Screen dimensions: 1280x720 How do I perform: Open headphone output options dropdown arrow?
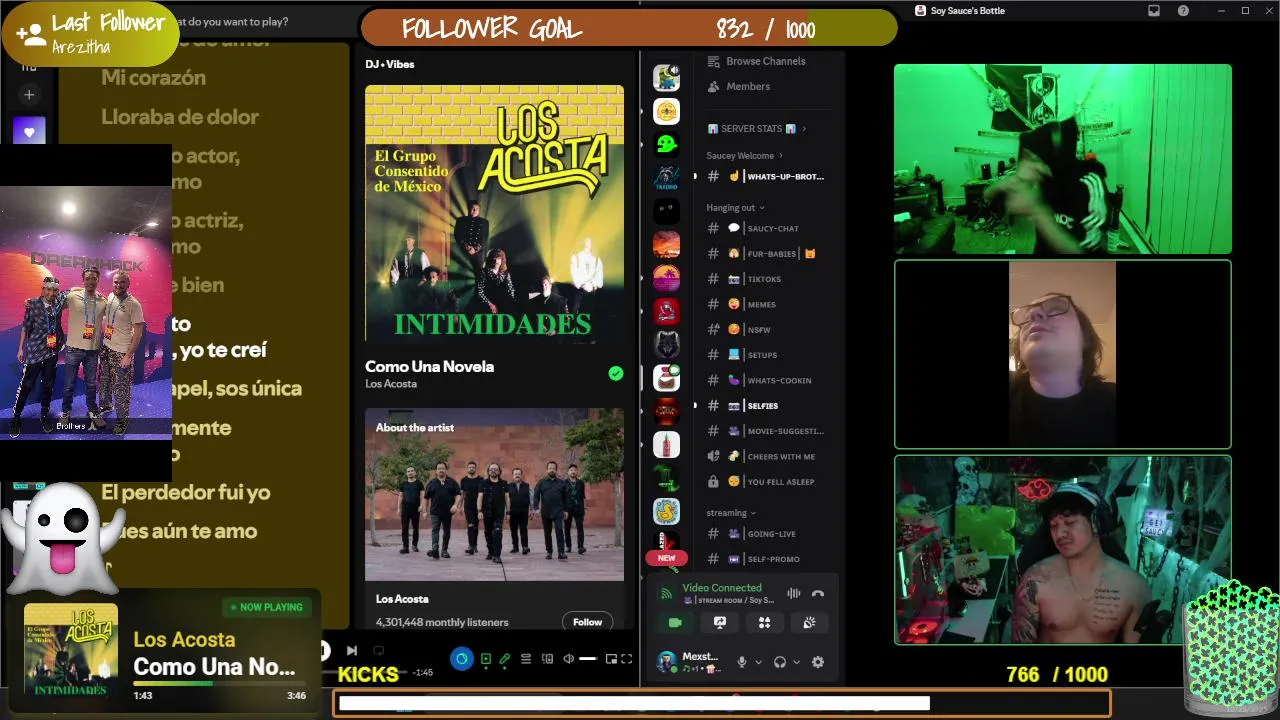click(x=797, y=662)
